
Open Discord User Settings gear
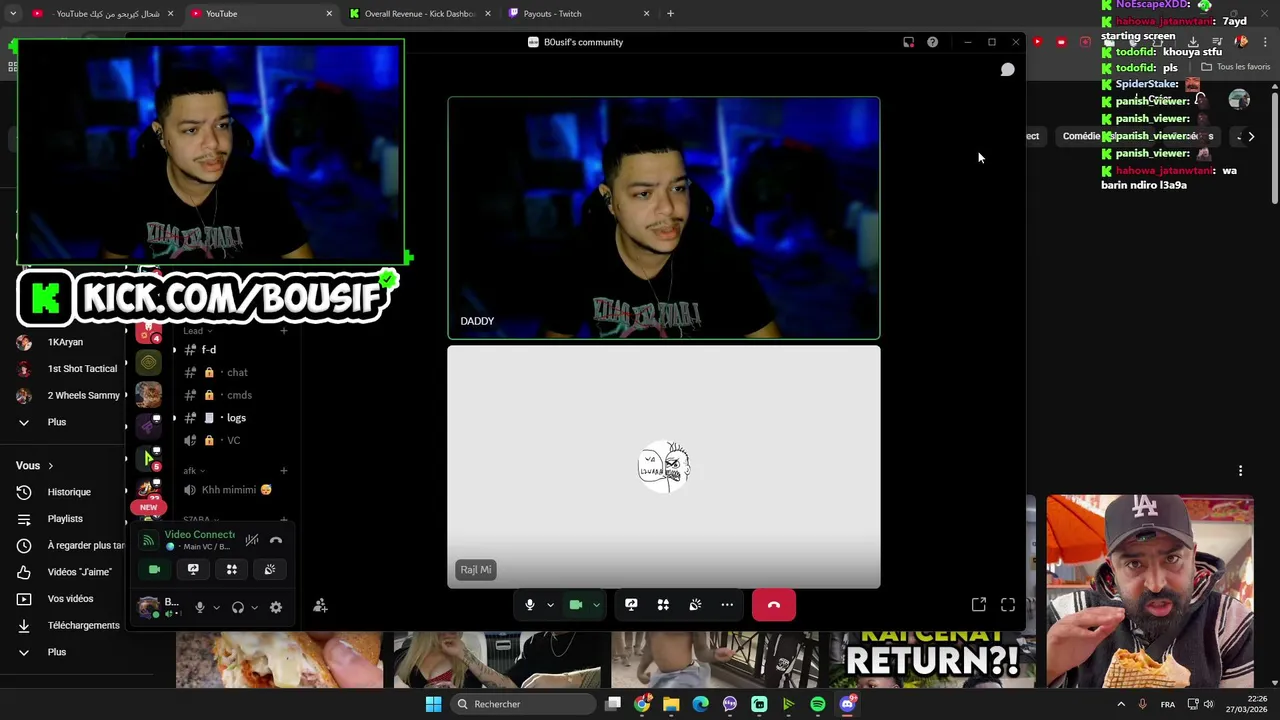coord(276,607)
